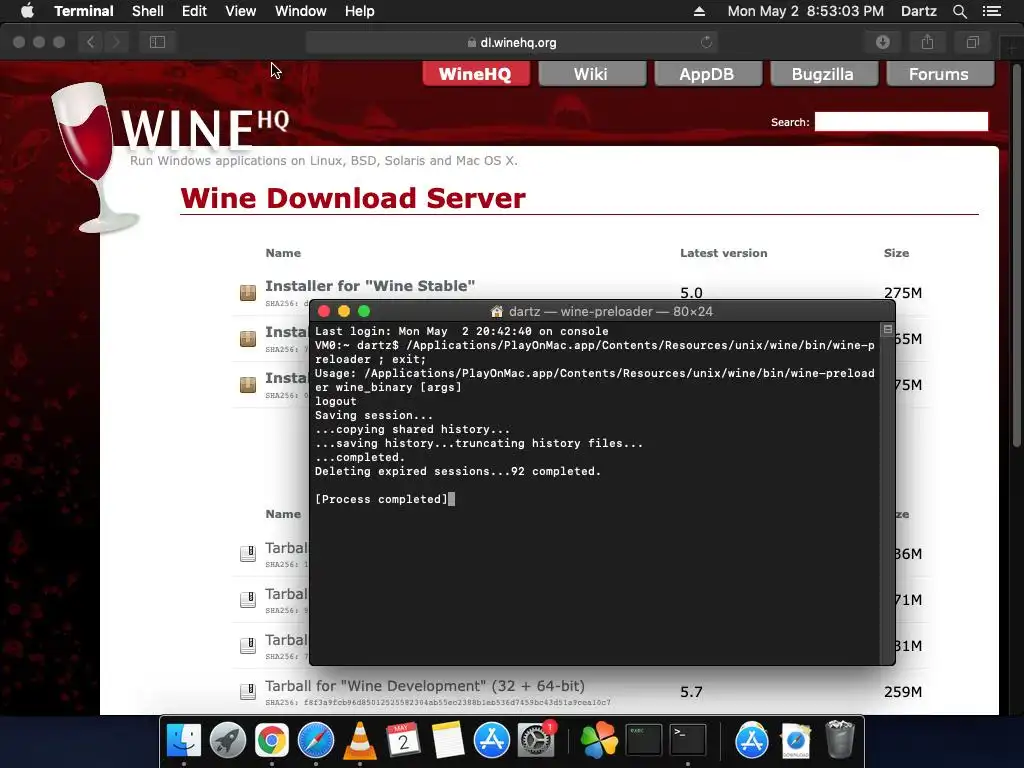Select the Forums tab

(x=939, y=74)
